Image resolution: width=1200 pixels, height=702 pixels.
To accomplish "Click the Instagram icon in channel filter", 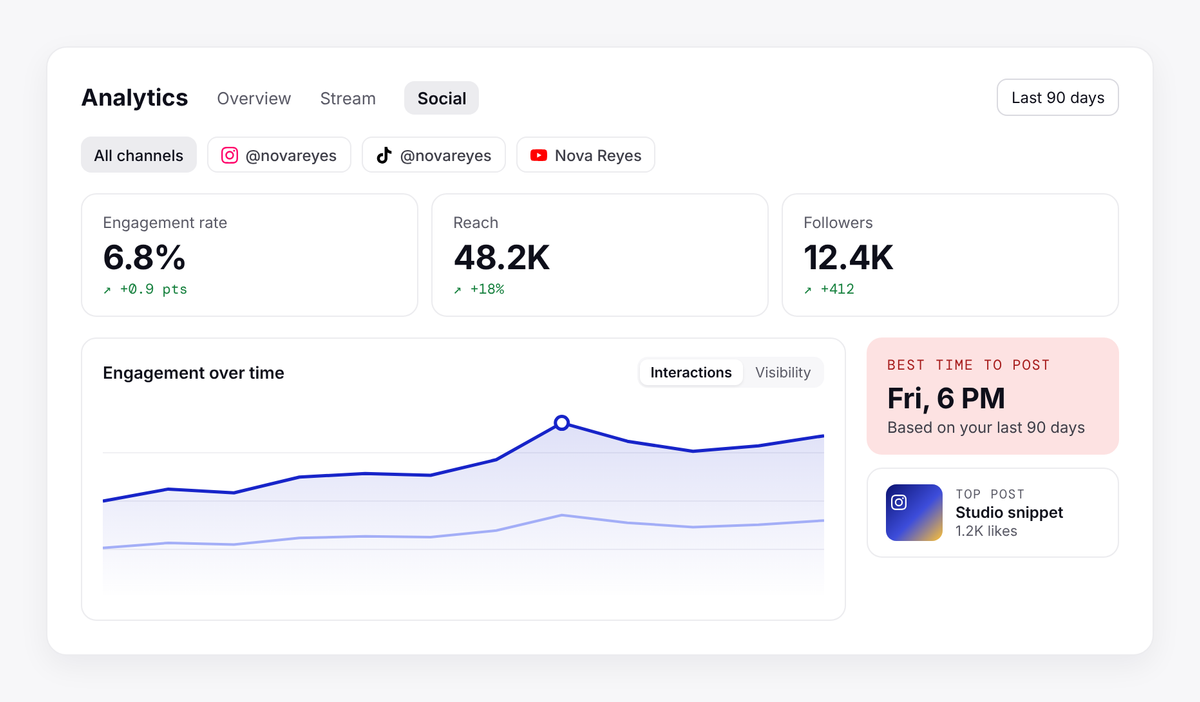I will [230, 155].
